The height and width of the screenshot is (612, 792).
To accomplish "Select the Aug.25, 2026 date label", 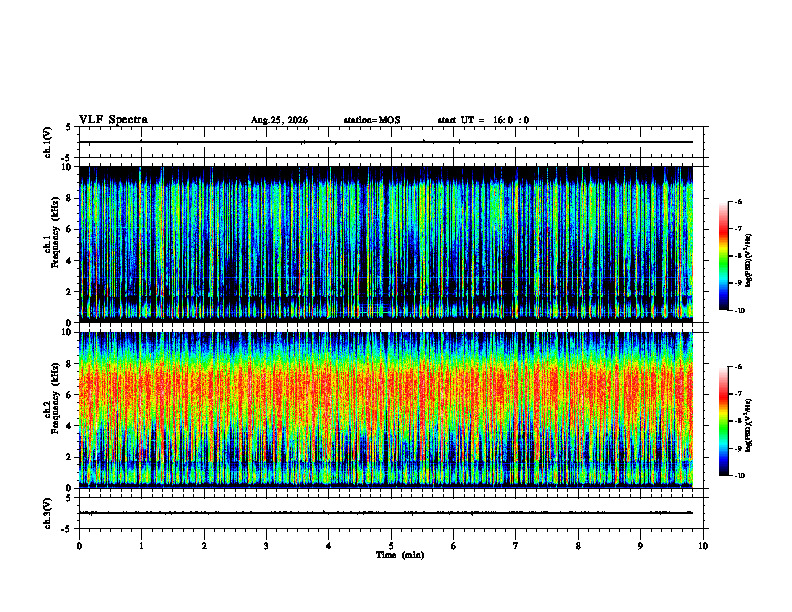I will pos(279,120).
